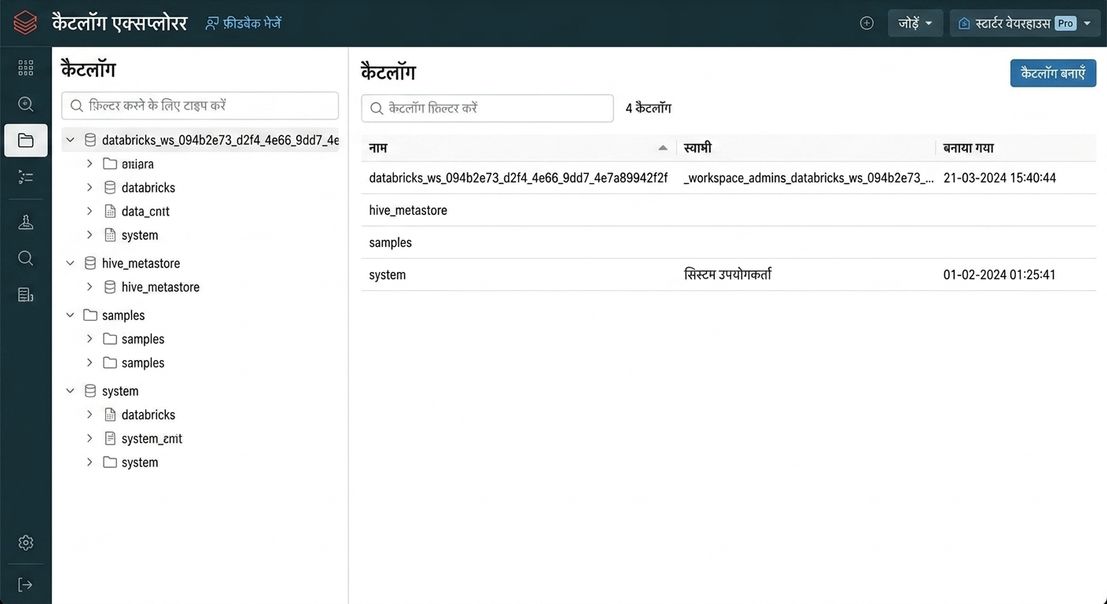The width and height of the screenshot is (1107, 604).
Task: Open the स्टार्टर वेयरहाउस Pro dropdown
Action: point(1024,23)
